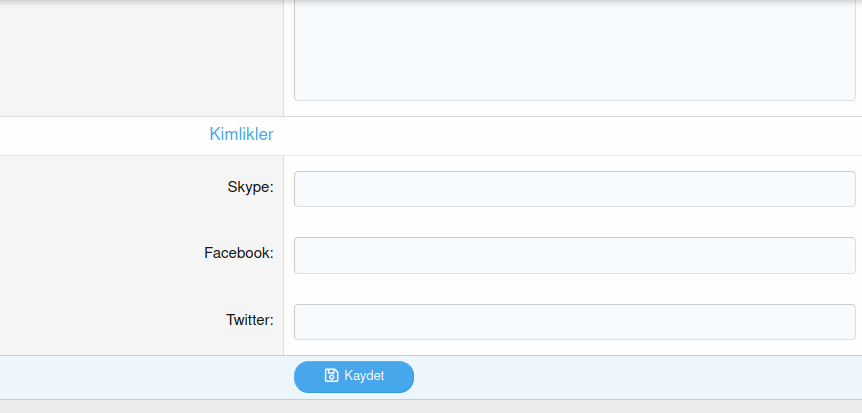Select the Twitter text box
862x413 pixels.
pyautogui.click(x=574, y=322)
